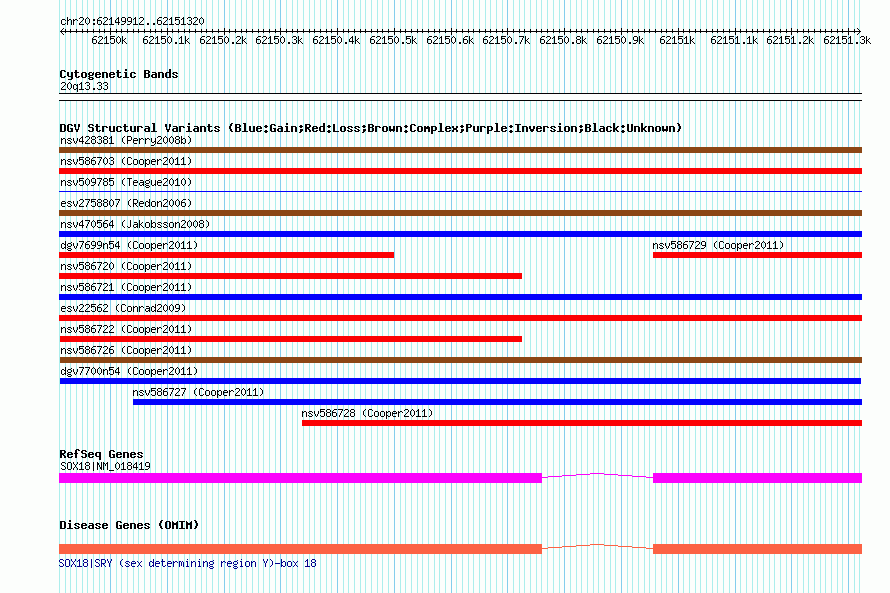Click the first magenta SOX18 exon block

click(x=300, y=478)
